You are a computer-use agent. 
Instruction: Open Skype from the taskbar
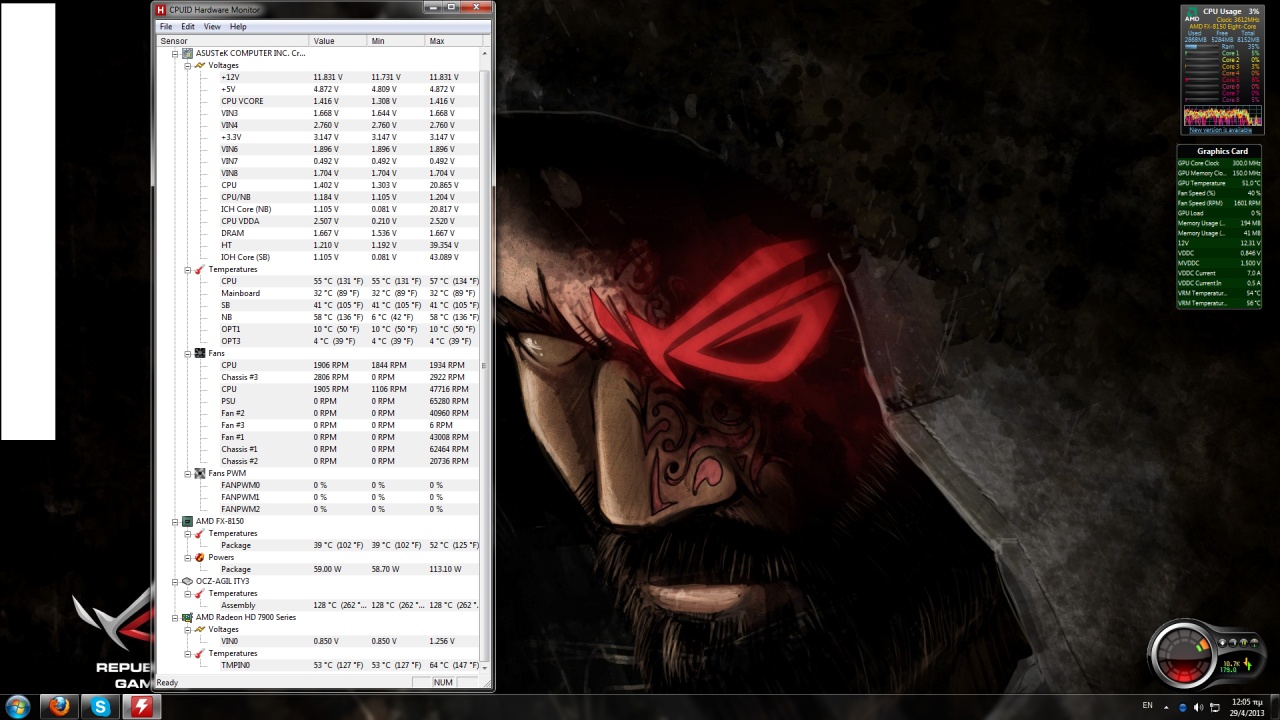pos(100,707)
